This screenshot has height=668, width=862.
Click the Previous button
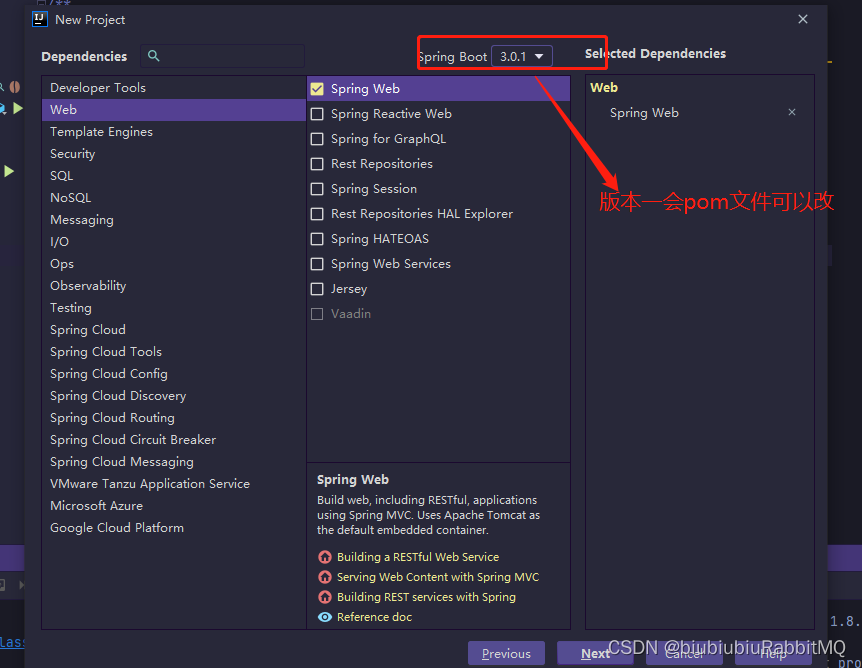click(506, 653)
